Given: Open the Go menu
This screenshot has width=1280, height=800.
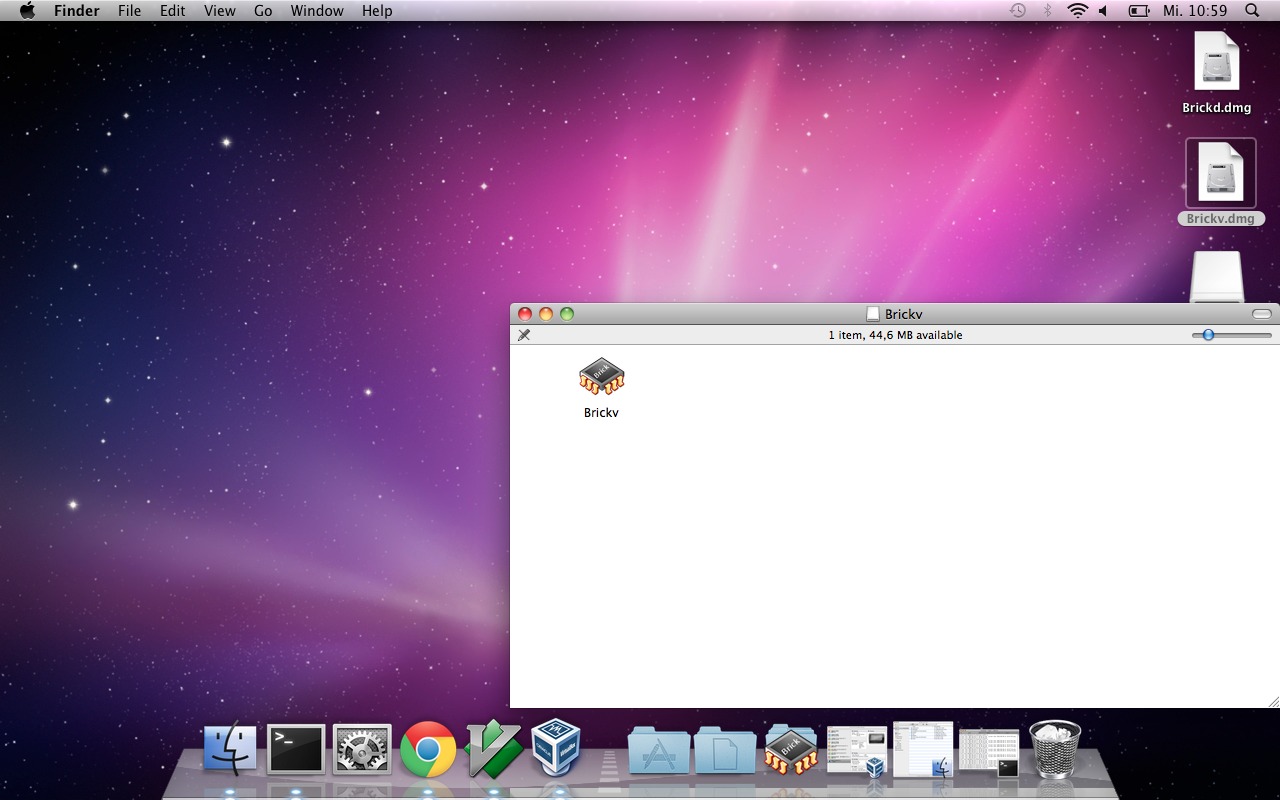Looking at the screenshot, I should [263, 11].
